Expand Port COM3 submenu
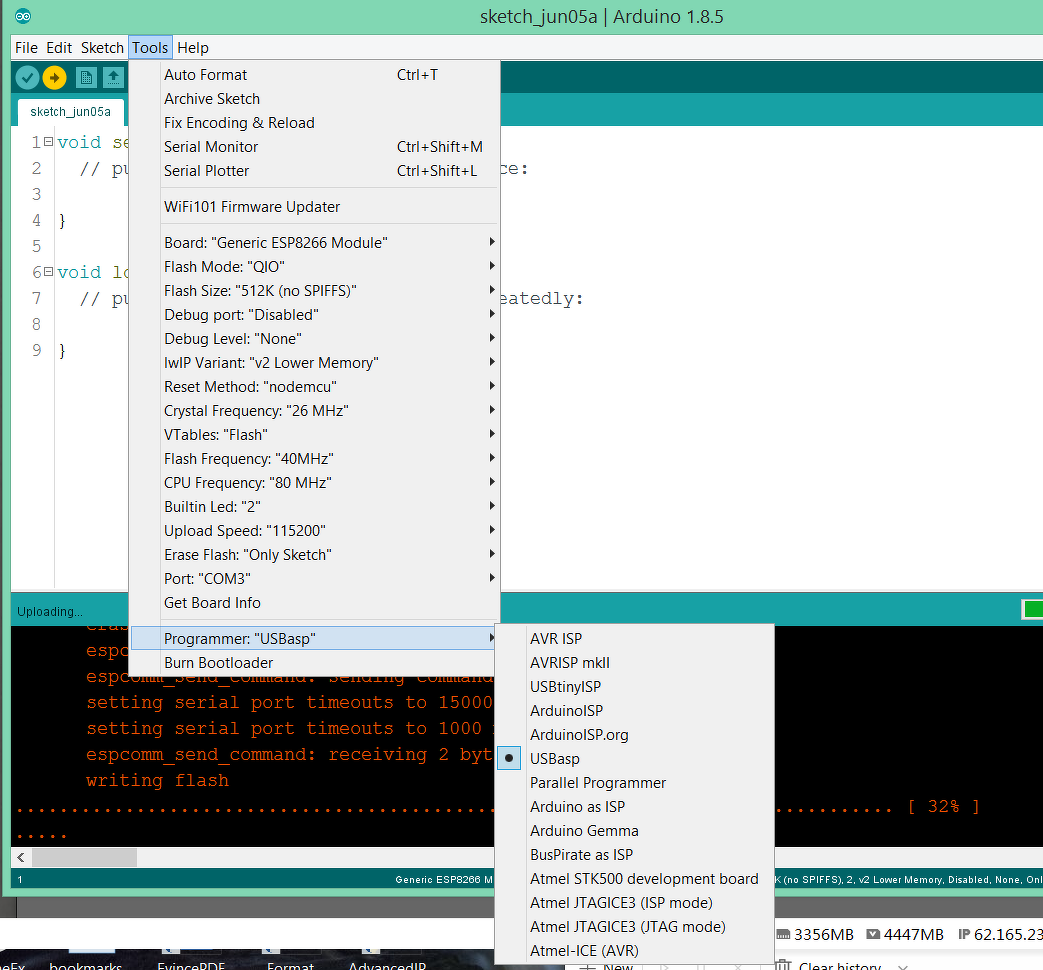This screenshot has height=970, width=1043. pos(314,578)
